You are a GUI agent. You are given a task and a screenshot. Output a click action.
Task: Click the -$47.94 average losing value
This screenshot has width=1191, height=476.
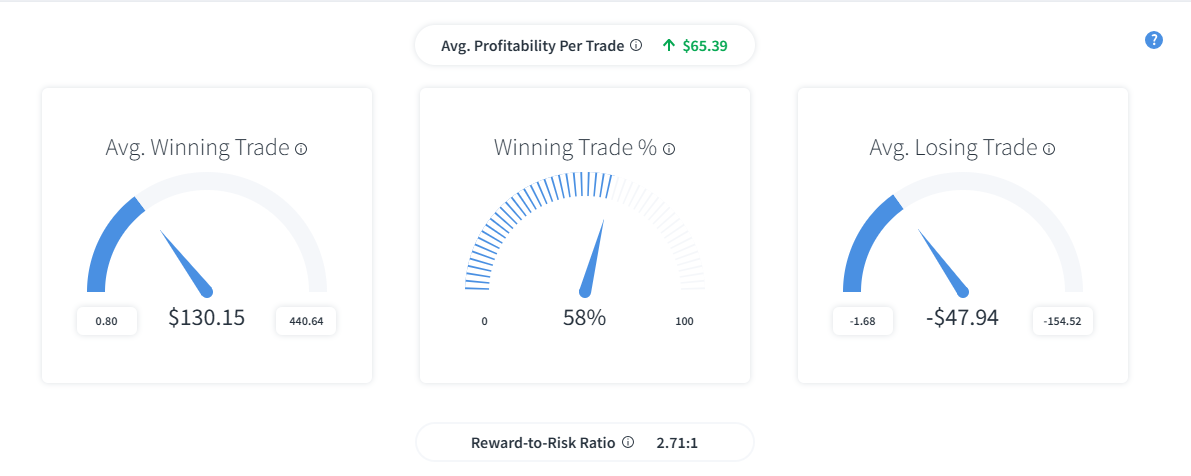pyautogui.click(x=962, y=317)
